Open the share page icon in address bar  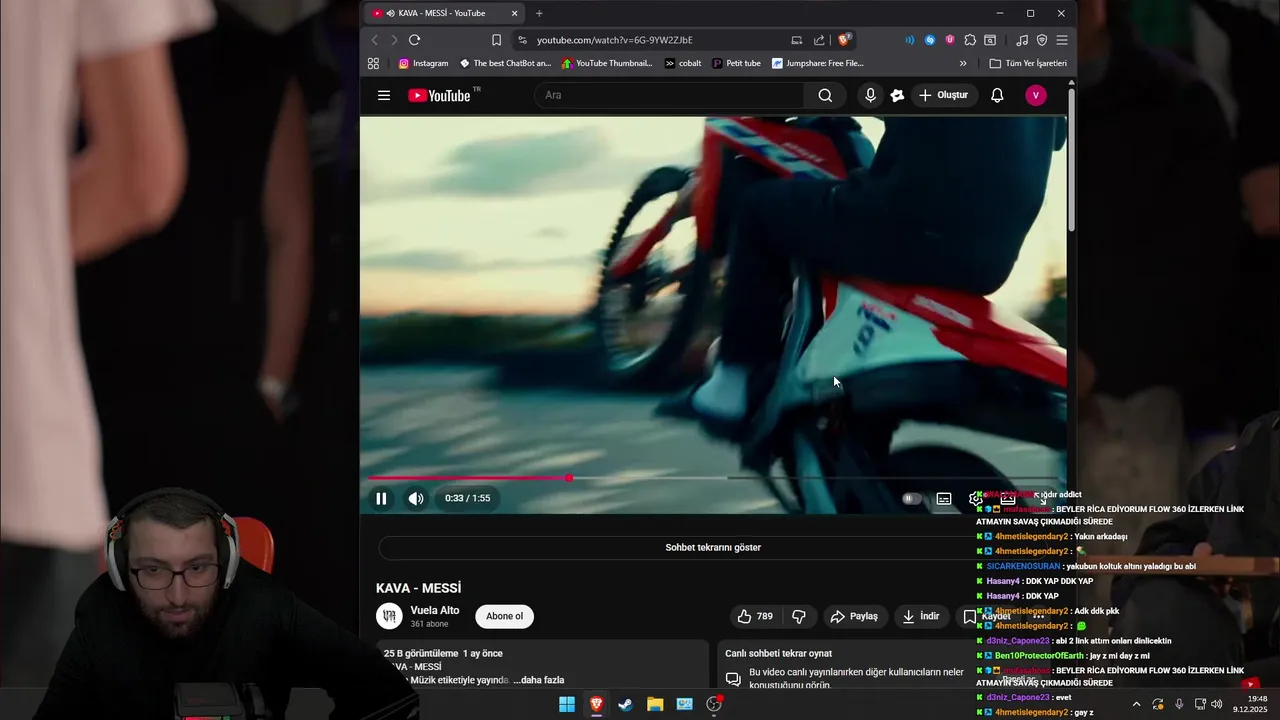tap(819, 40)
